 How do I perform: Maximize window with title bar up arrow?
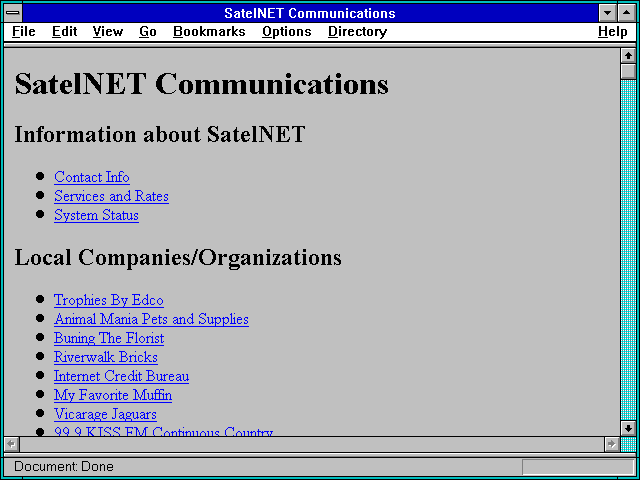(627, 13)
